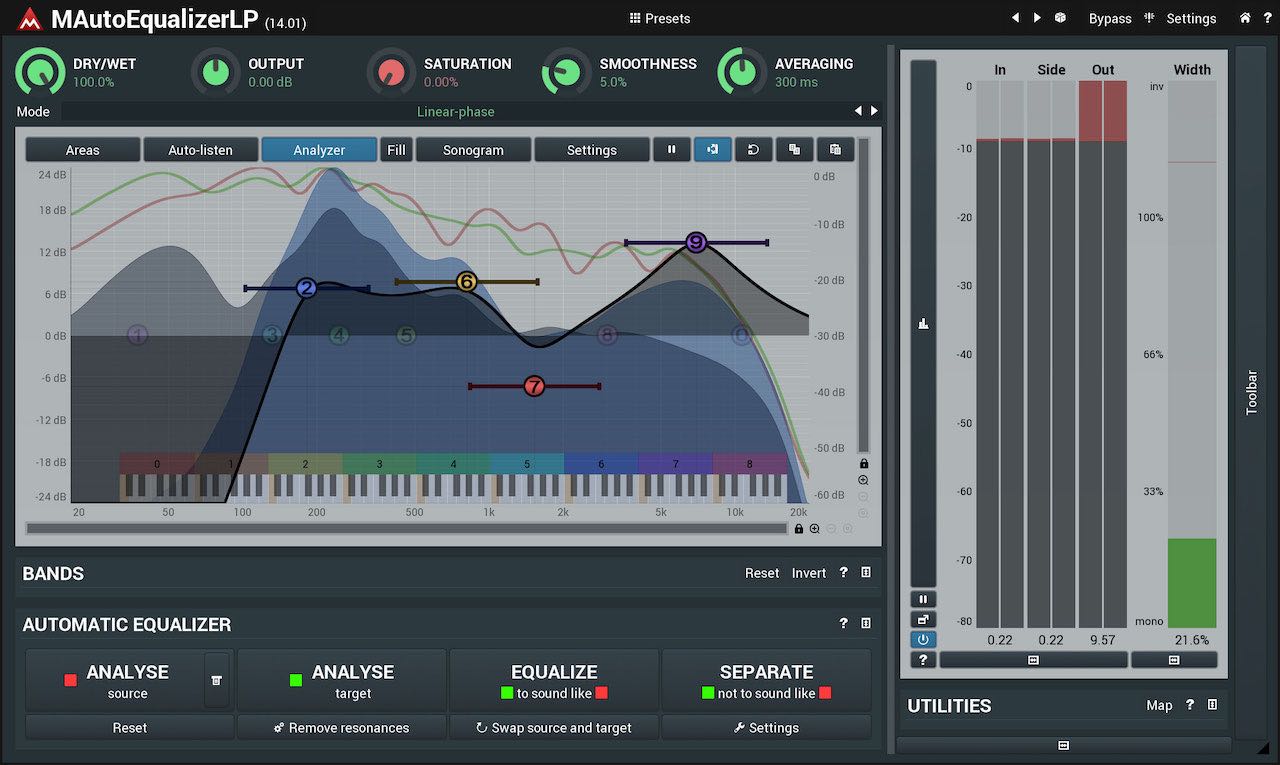Pause the analyzer display

[671, 150]
